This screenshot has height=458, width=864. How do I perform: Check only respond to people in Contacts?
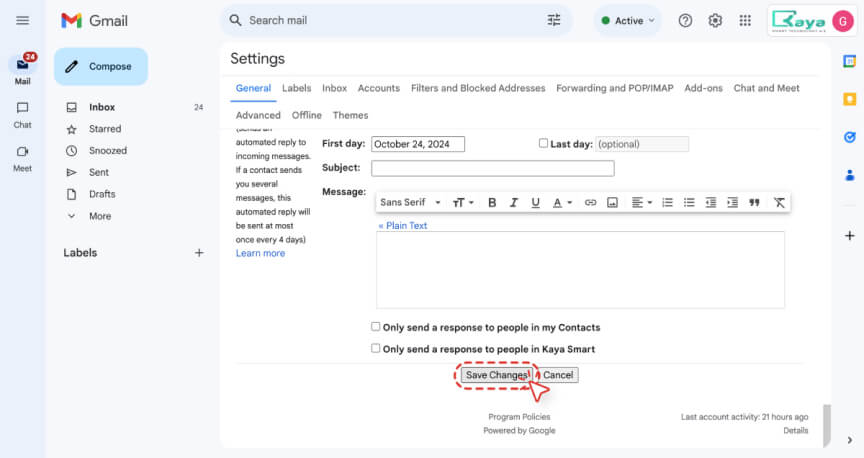376,327
